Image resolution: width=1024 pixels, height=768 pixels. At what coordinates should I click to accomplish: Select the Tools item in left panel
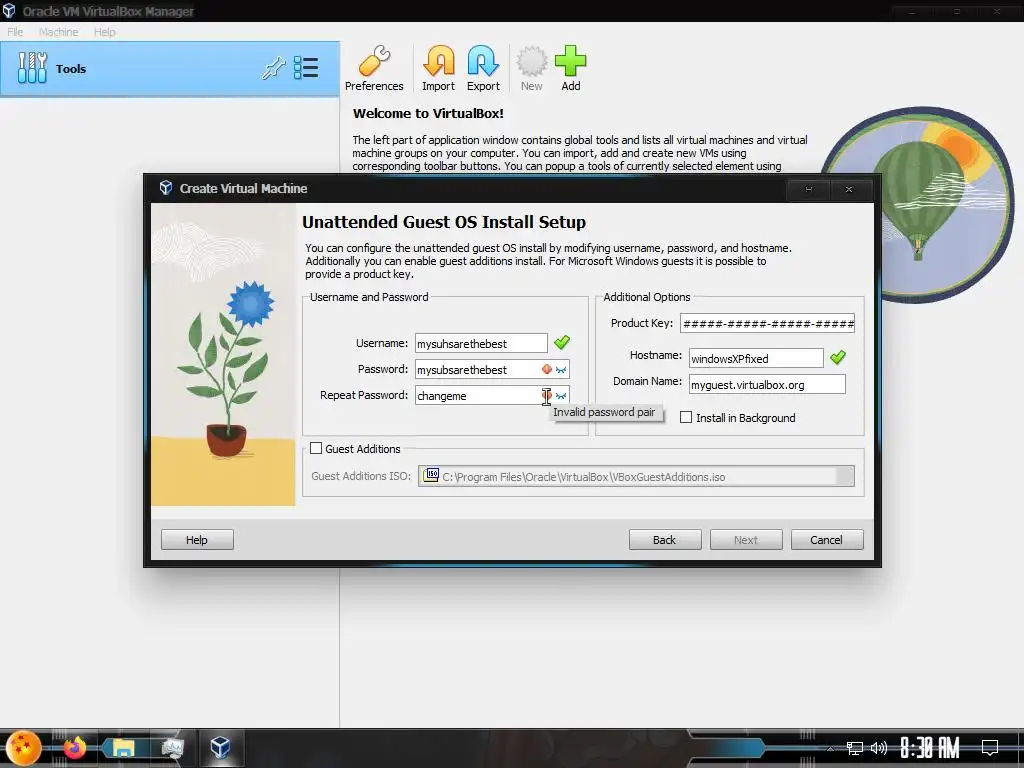click(x=170, y=69)
